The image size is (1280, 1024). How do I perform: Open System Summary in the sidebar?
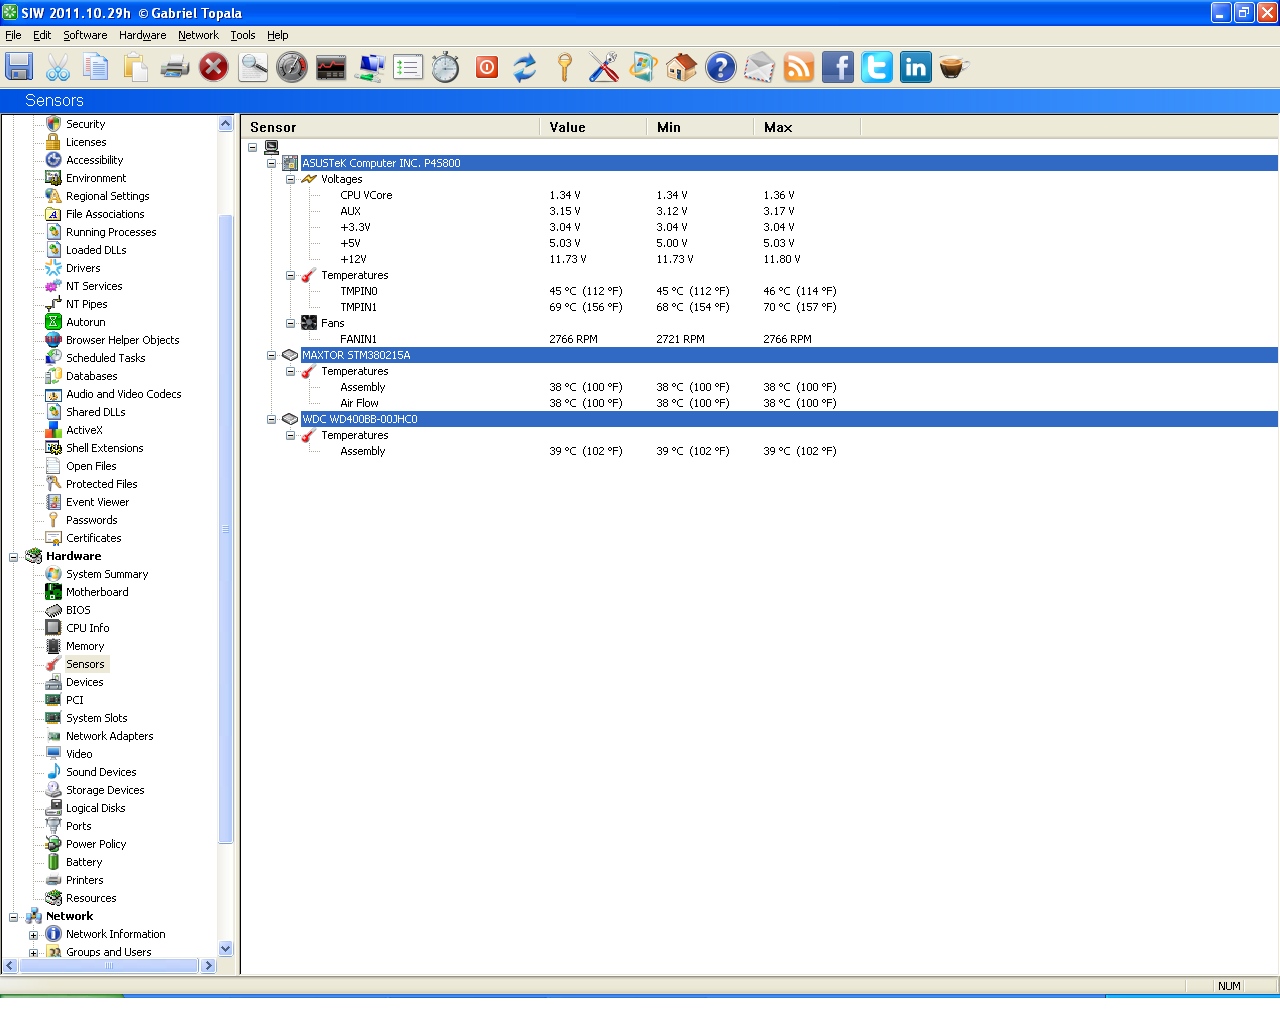(x=107, y=574)
